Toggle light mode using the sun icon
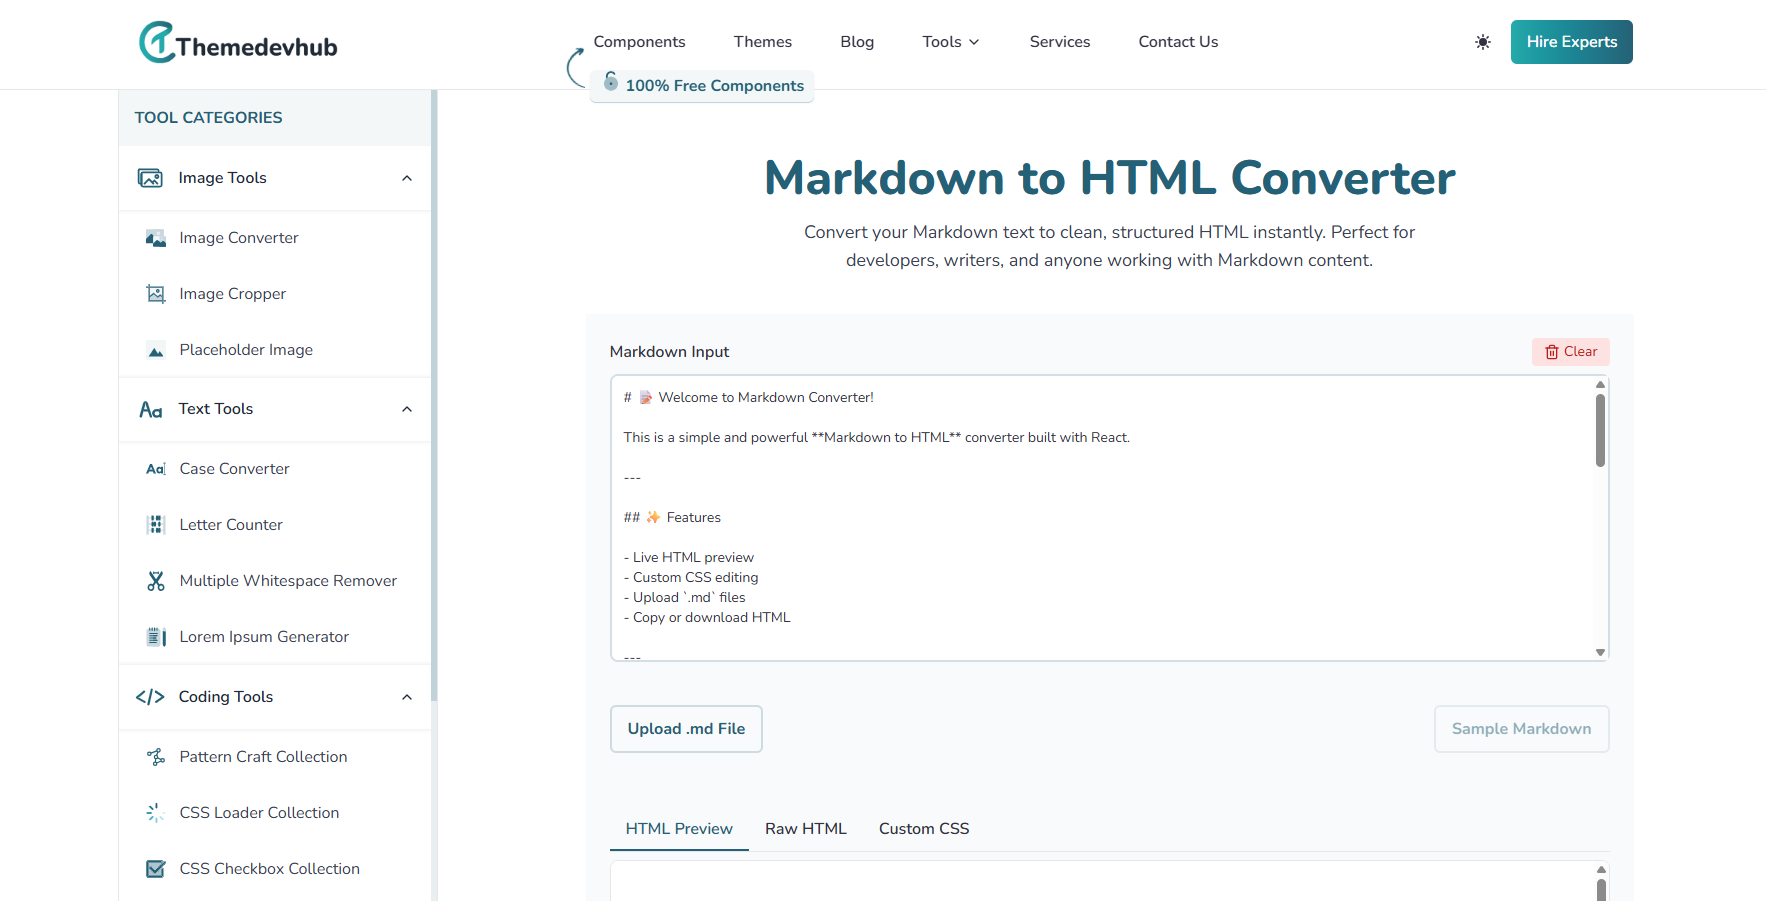Screen dimensions: 1766x901 [1482, 42]
